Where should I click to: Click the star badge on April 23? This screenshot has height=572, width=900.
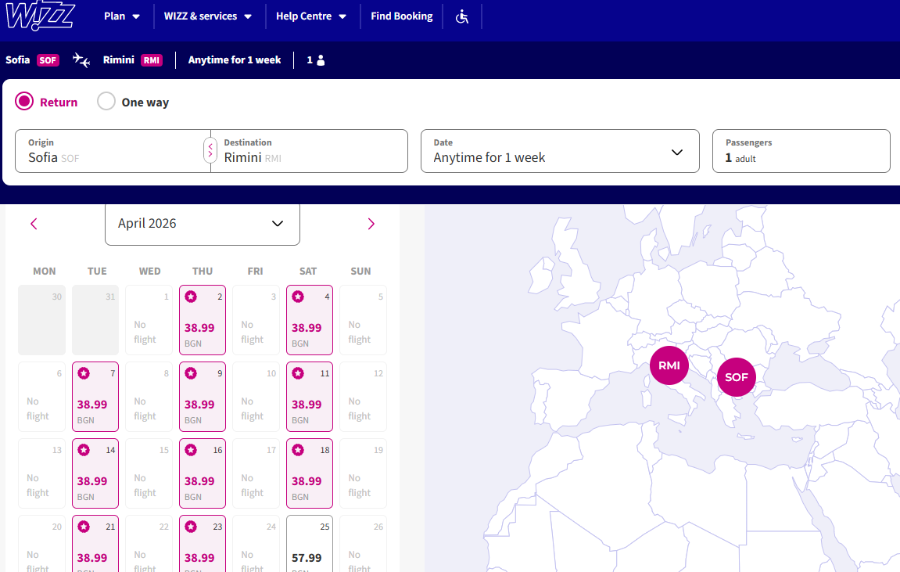(x=191, y=527)
